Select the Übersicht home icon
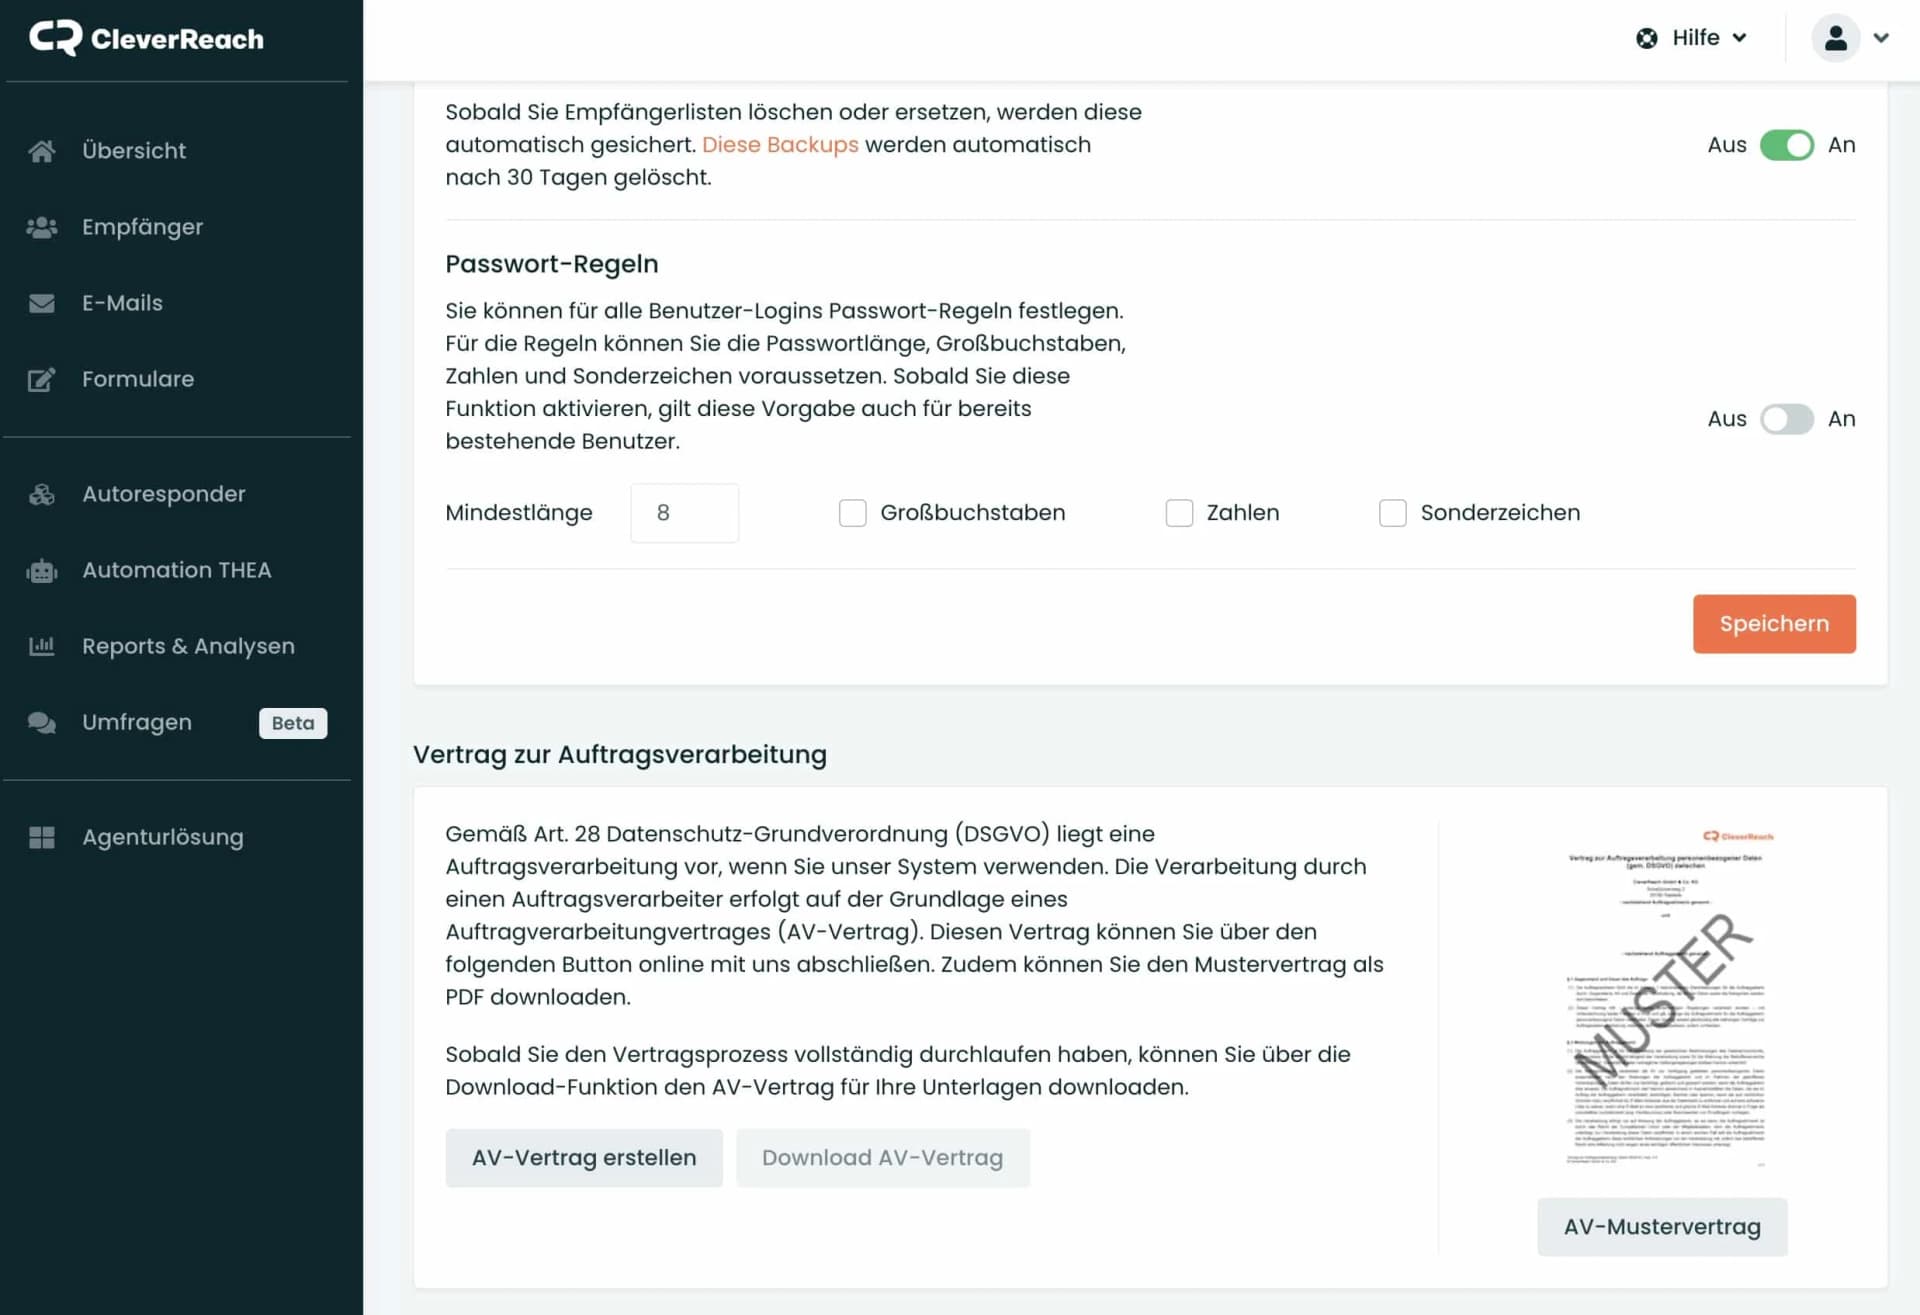Viewport: 1920px width, 1315px height. click(42, 150)
